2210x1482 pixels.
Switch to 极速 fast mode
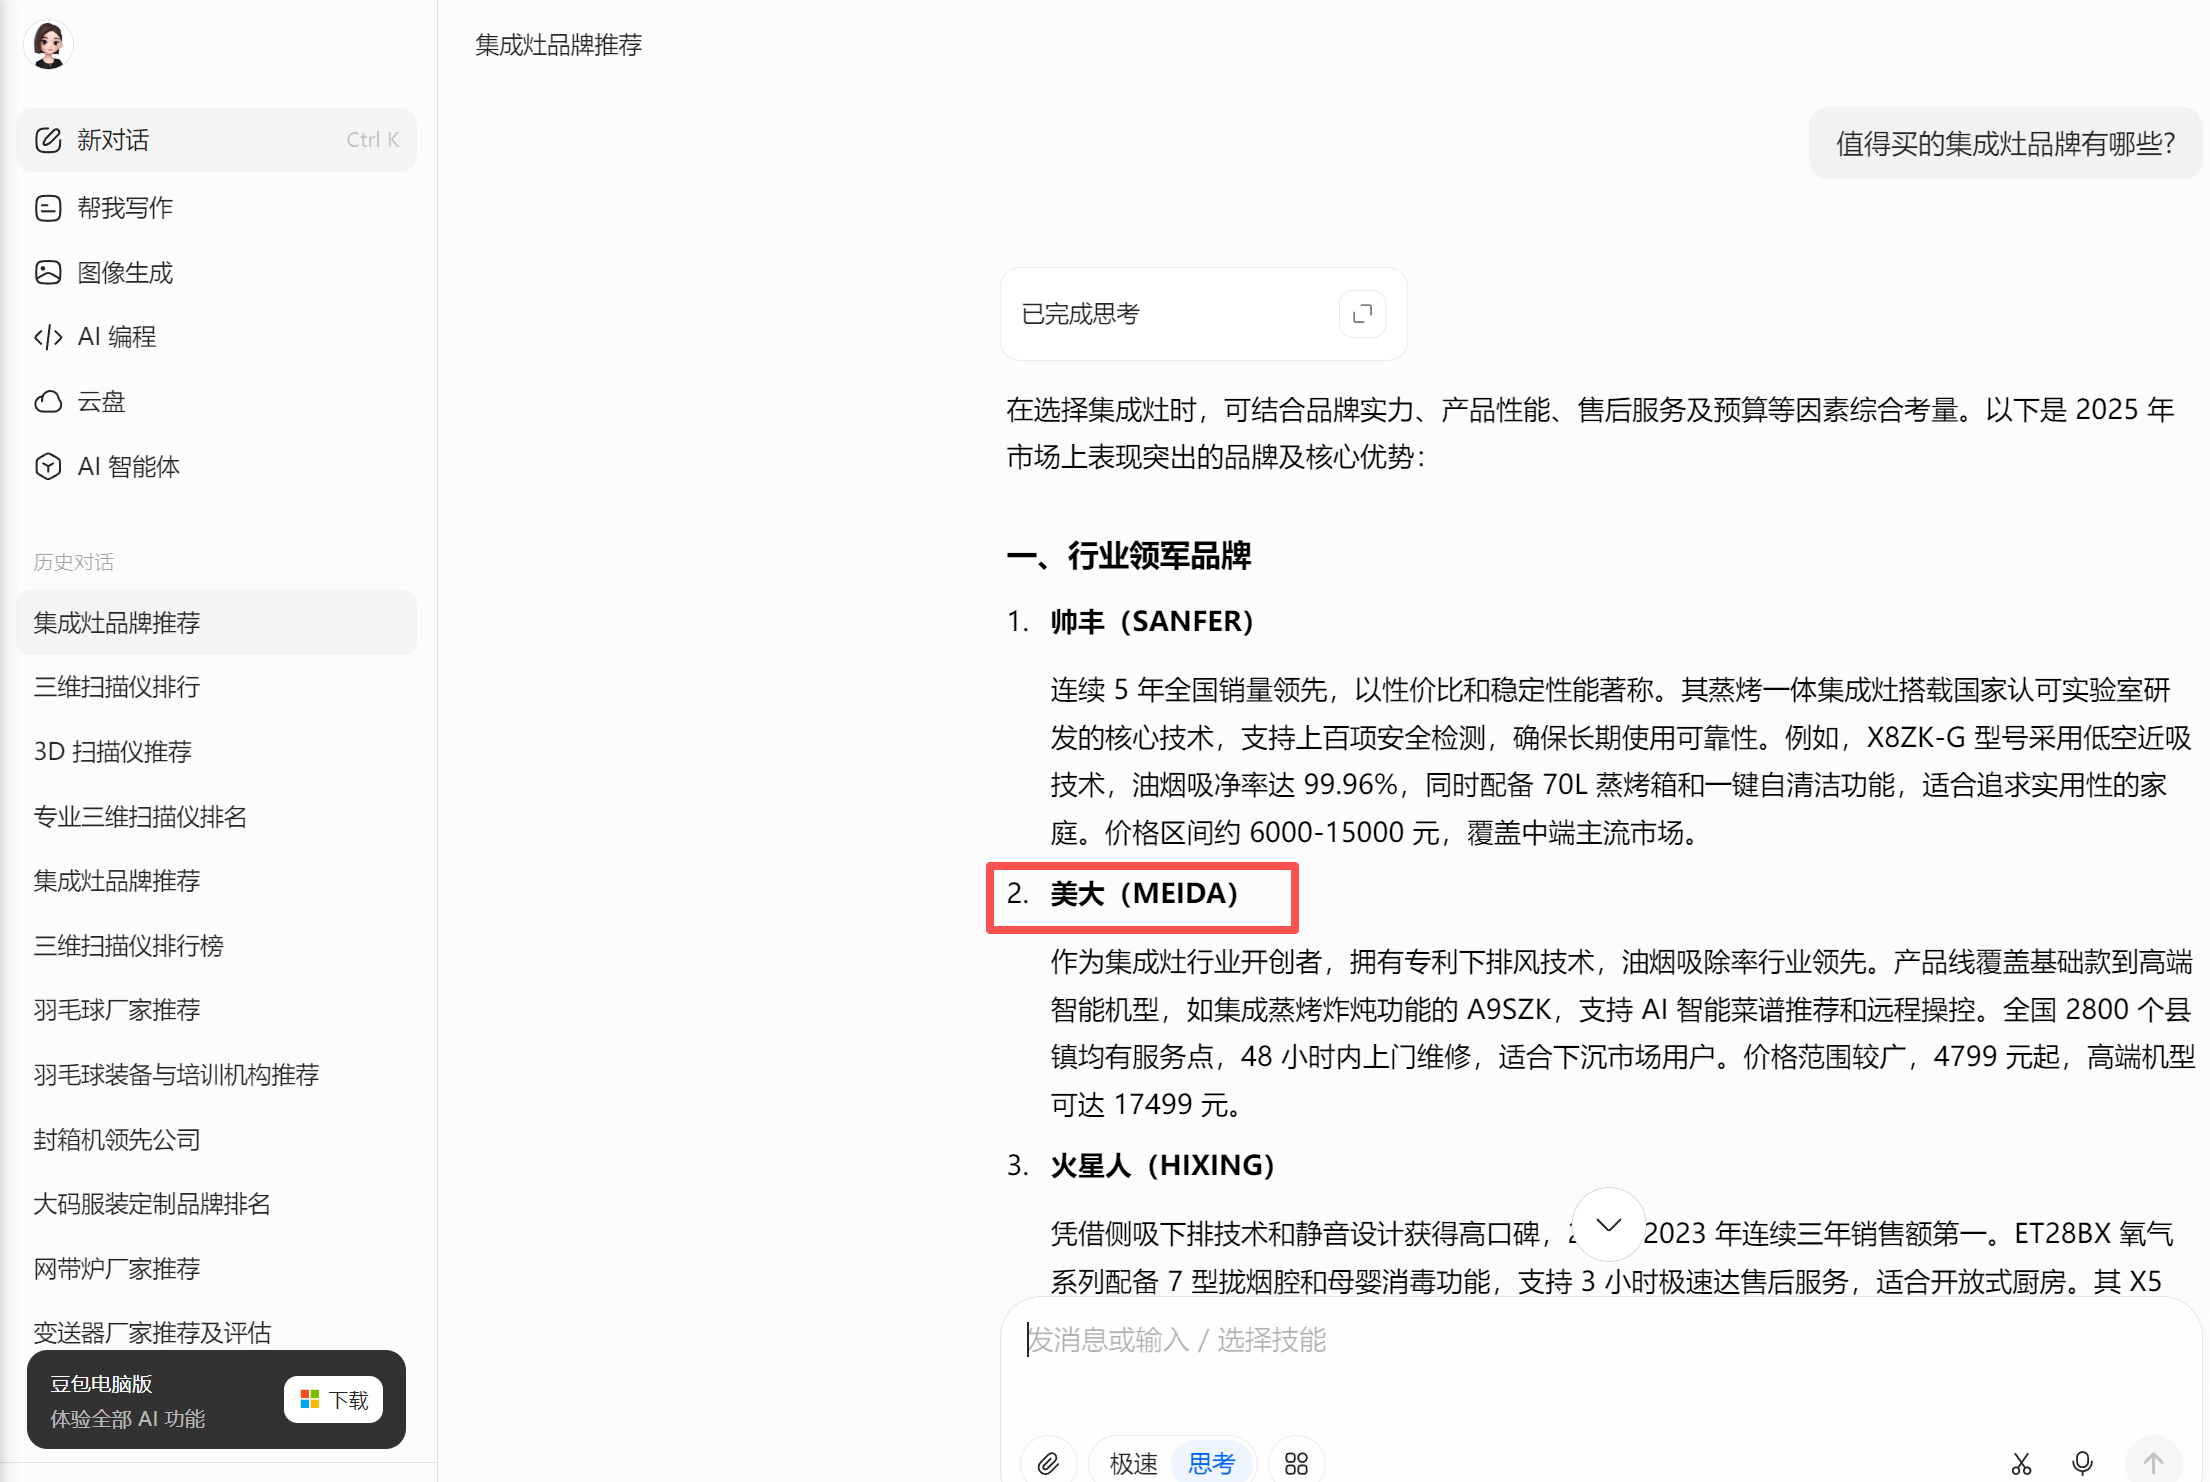click(x=1133, y=1463)
